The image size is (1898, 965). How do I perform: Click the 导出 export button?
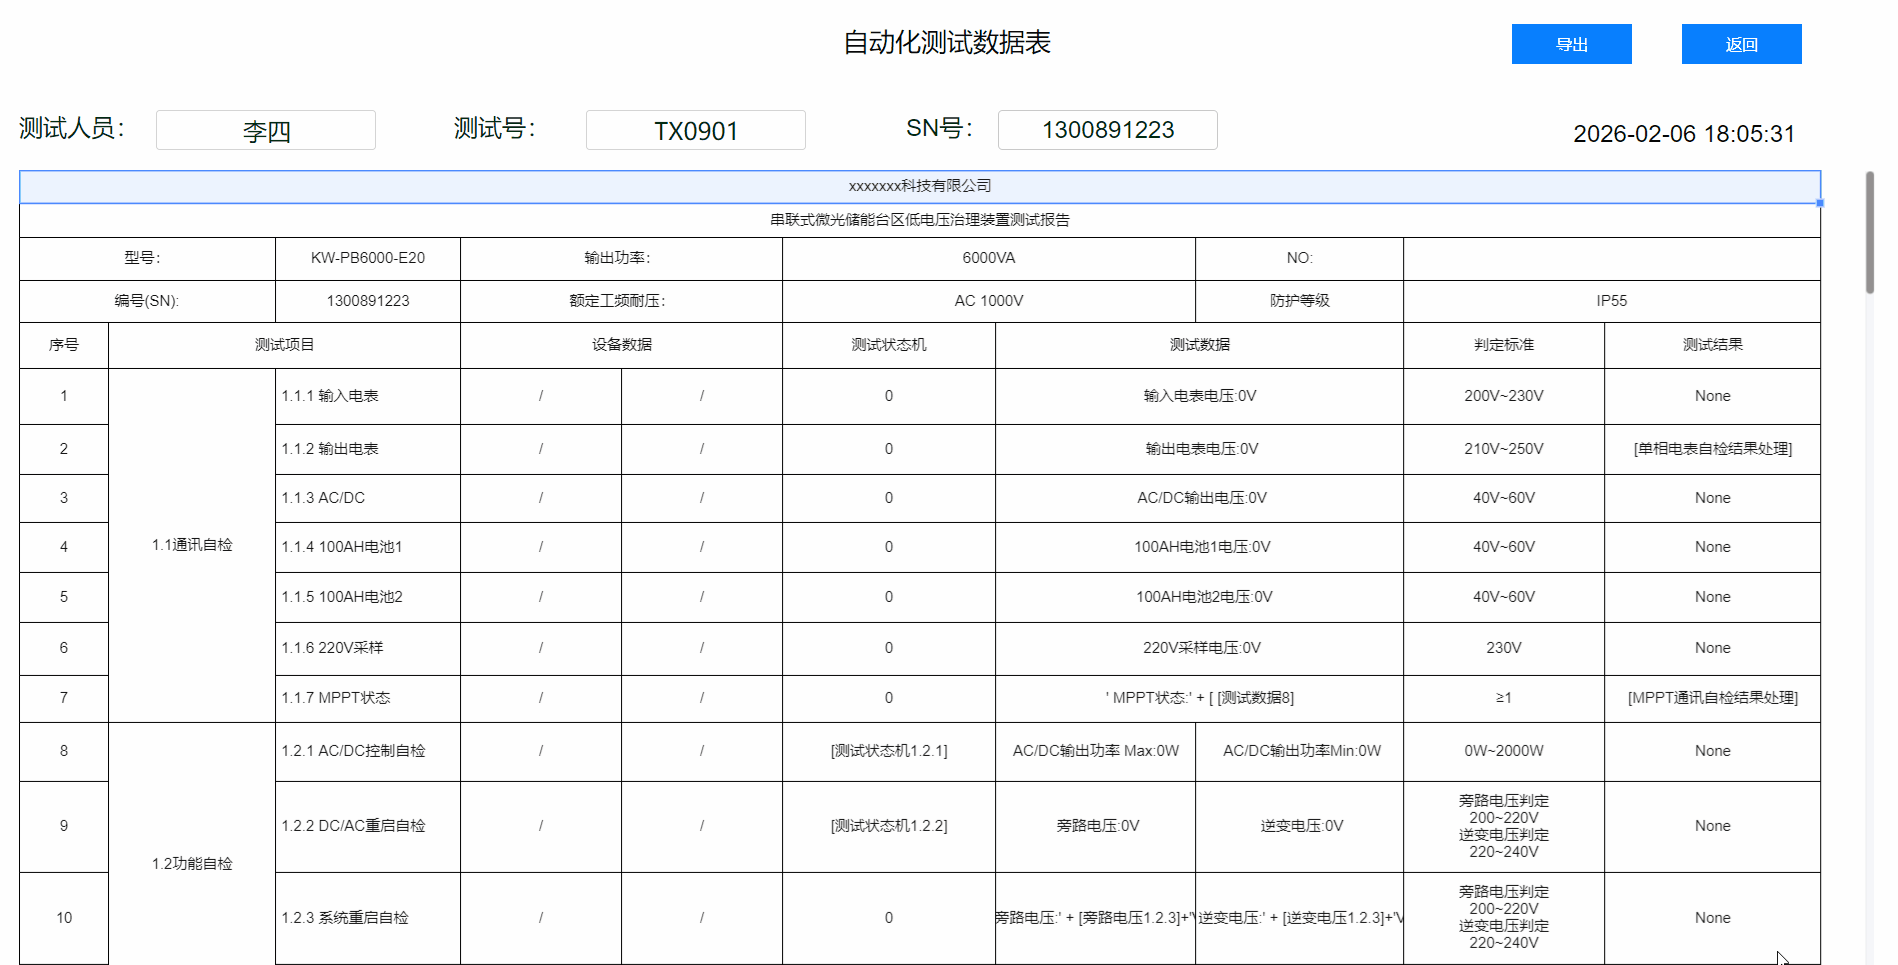click(1571, 44)
